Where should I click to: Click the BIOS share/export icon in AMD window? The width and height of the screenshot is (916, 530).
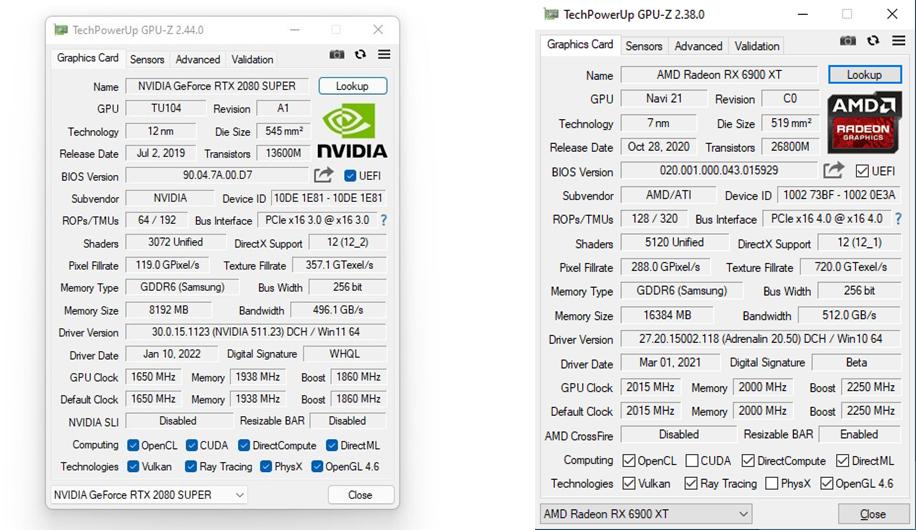point(834,170)
